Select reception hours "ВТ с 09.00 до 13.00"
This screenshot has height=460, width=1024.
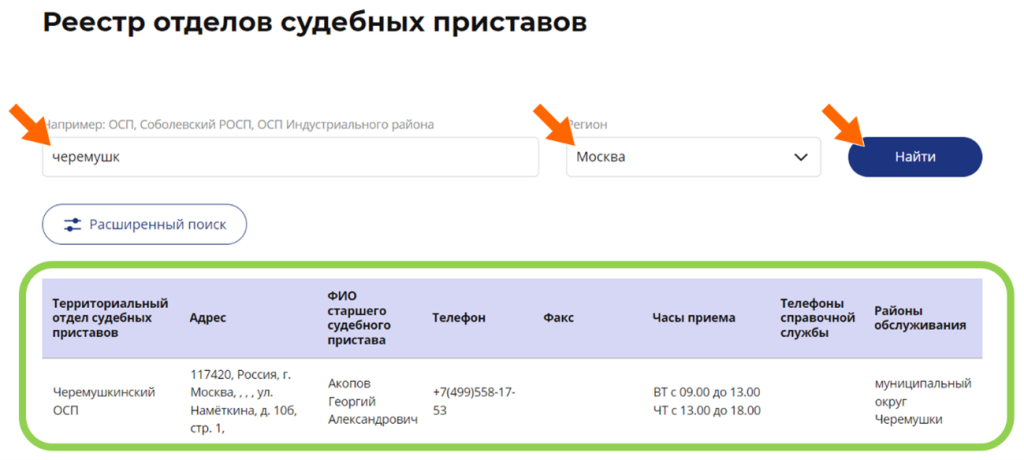(706, 393)
